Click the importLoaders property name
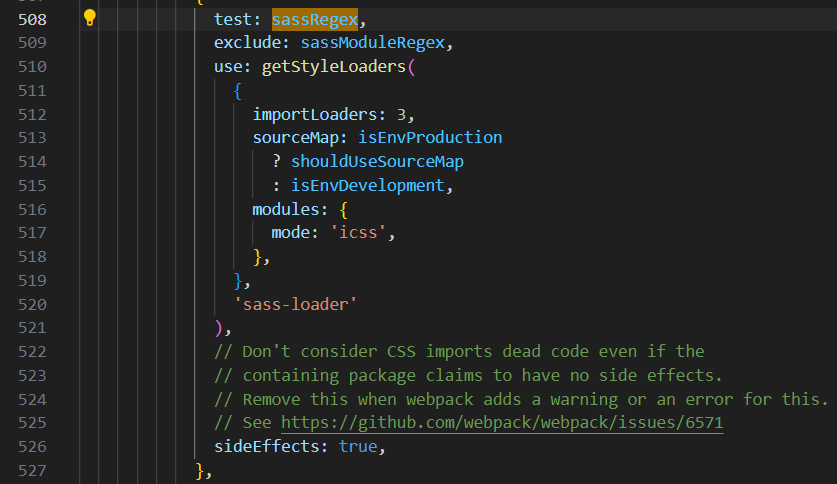 click(315, 114)
